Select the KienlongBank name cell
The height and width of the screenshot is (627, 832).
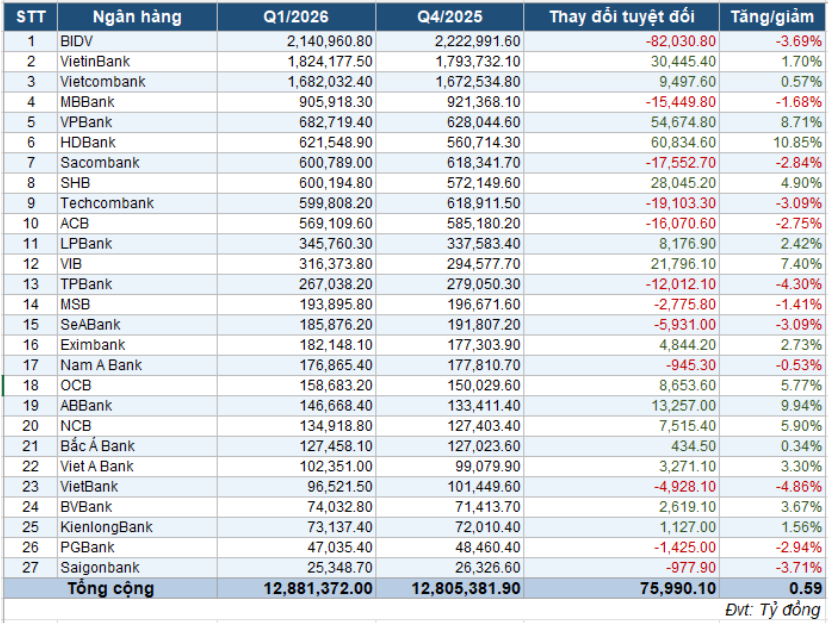tap(137, 527)
